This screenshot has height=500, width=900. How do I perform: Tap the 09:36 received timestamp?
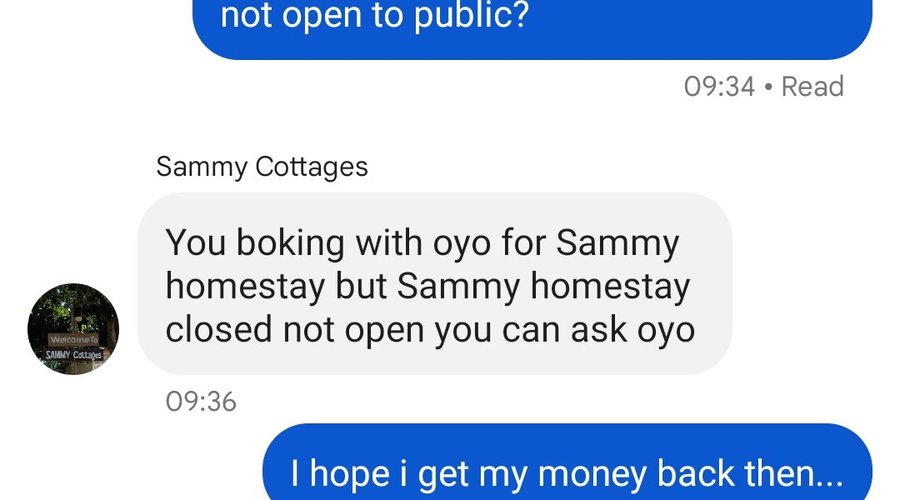click(x=201, y=401)
